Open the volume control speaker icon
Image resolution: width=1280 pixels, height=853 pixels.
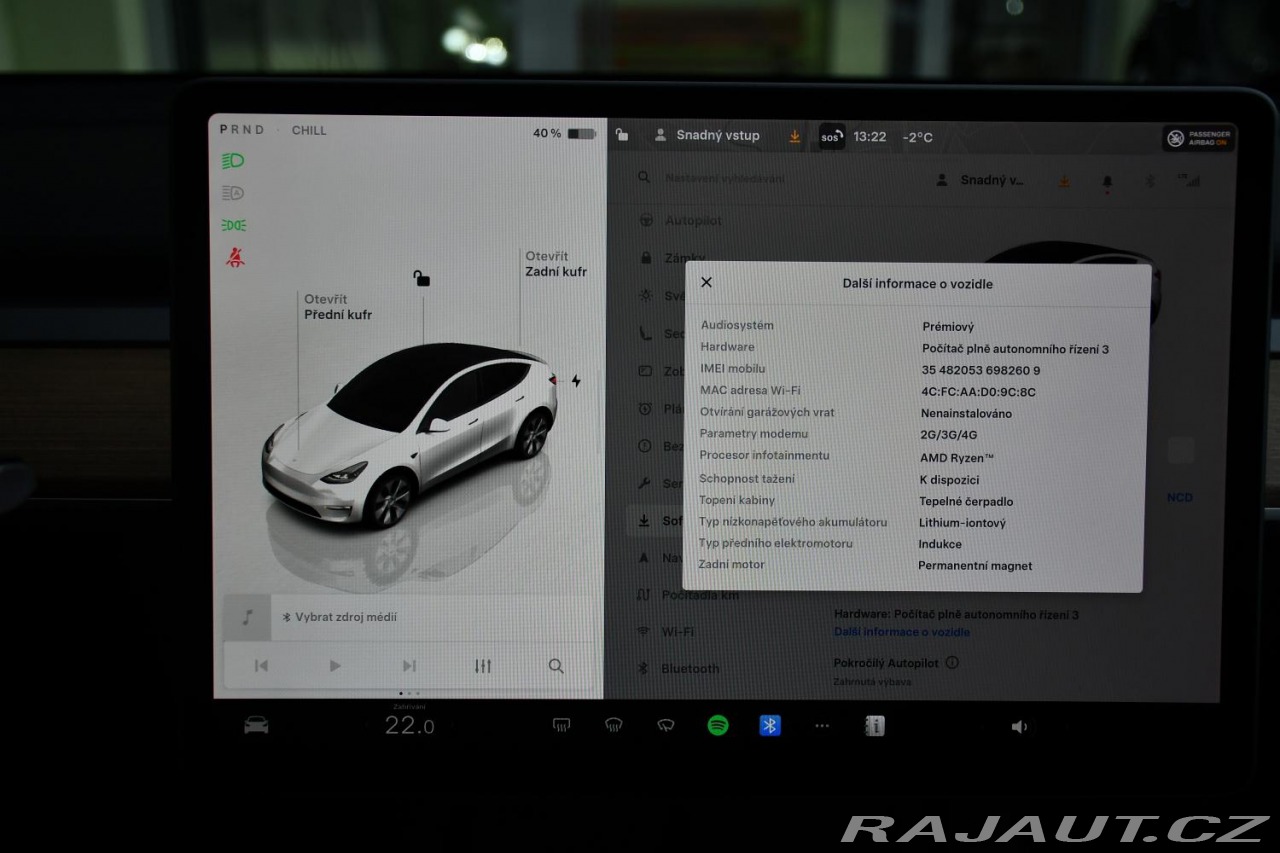pyautogui.click(x=1019, y=727)
